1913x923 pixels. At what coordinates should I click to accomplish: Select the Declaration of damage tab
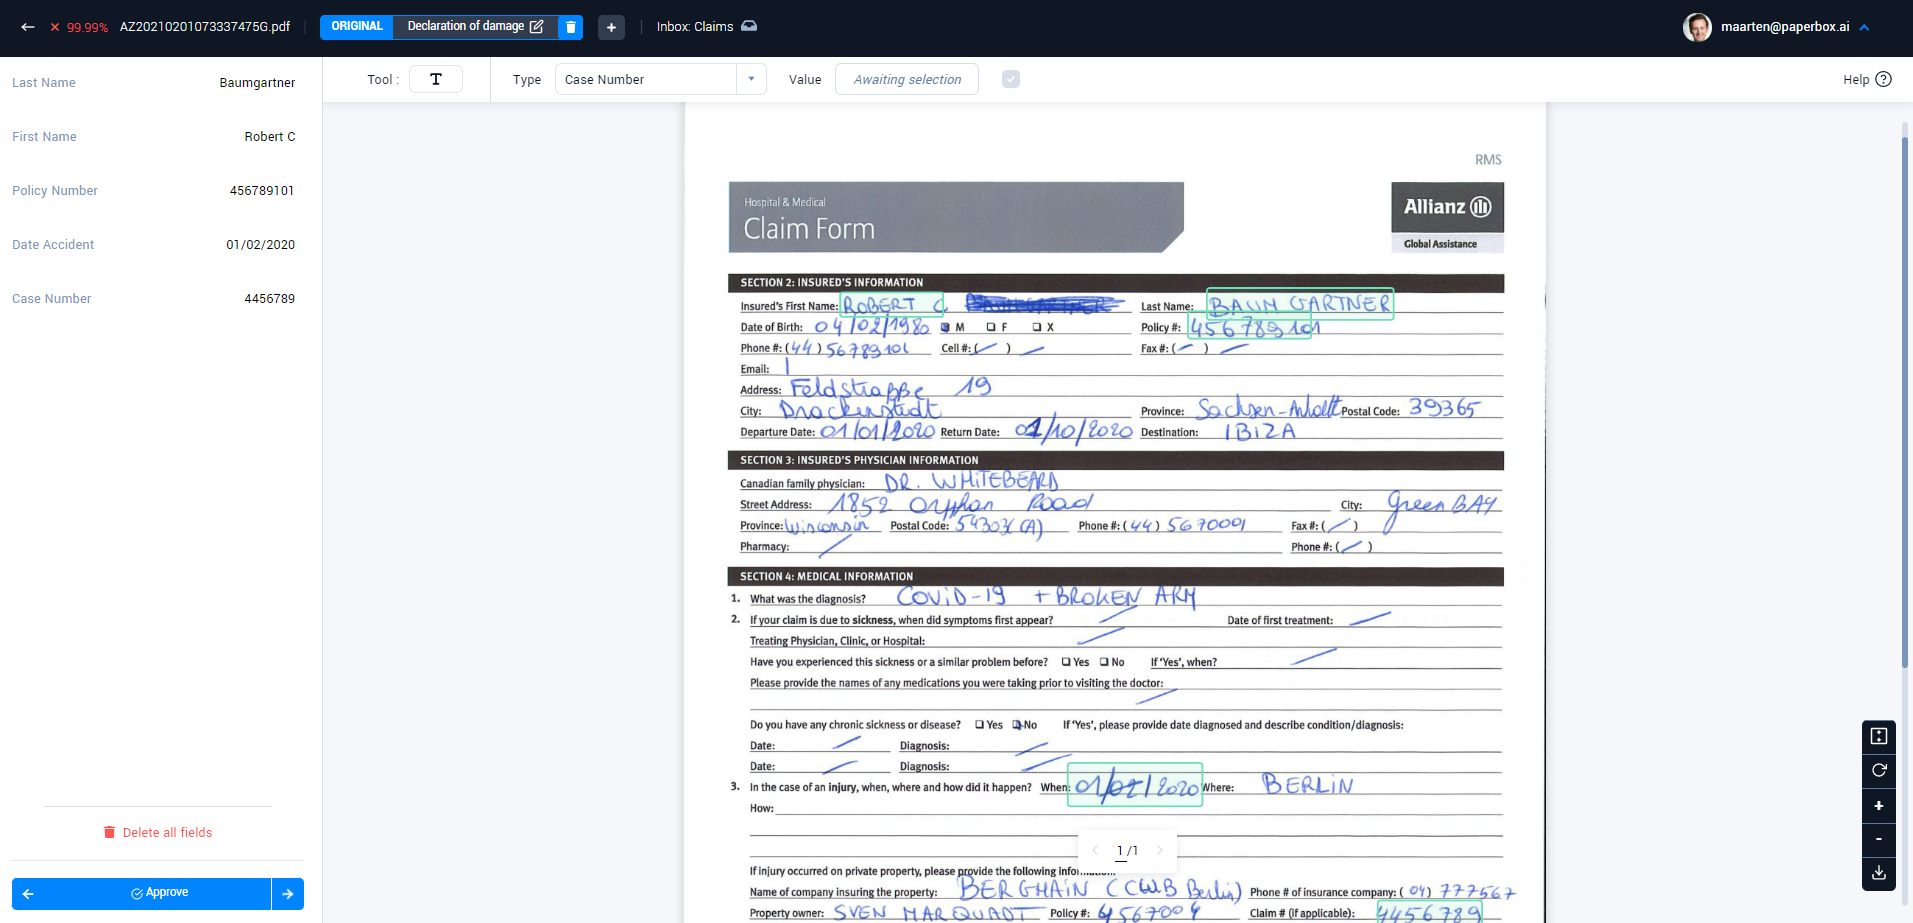tap(466, 27)
